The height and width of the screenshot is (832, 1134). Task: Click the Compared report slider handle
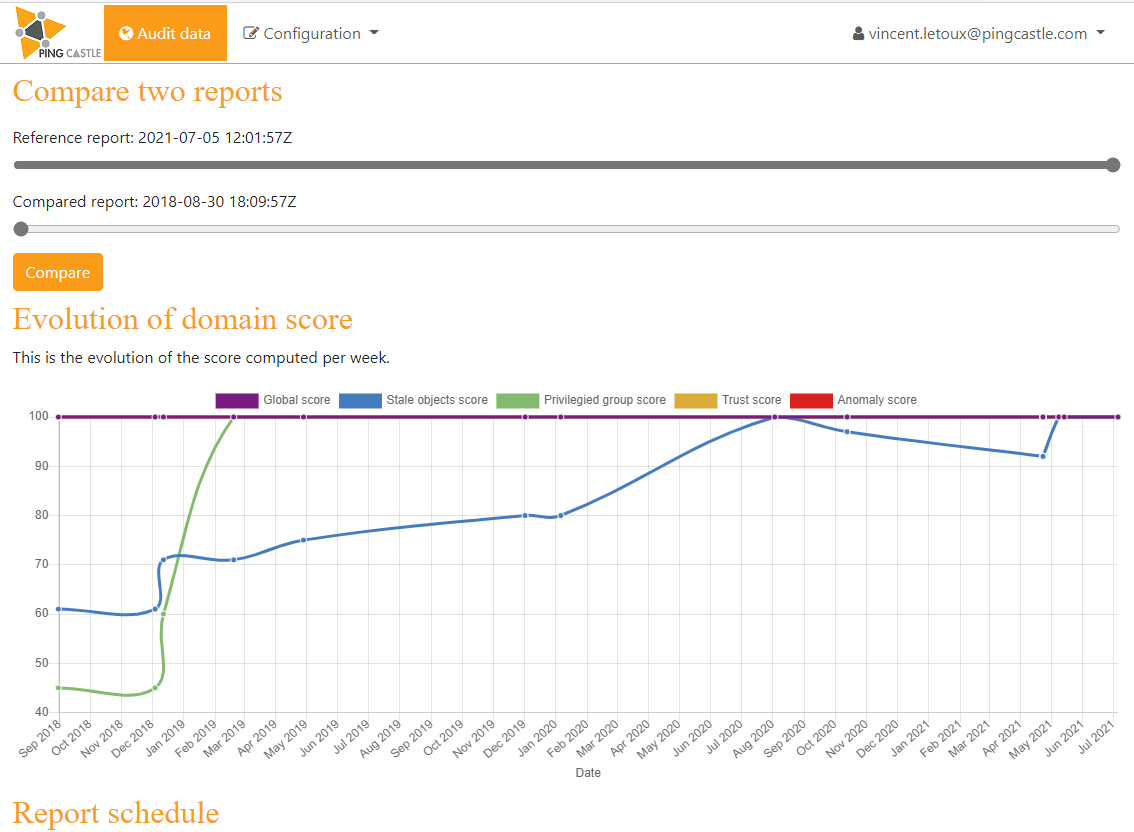(x=21, y=229)
